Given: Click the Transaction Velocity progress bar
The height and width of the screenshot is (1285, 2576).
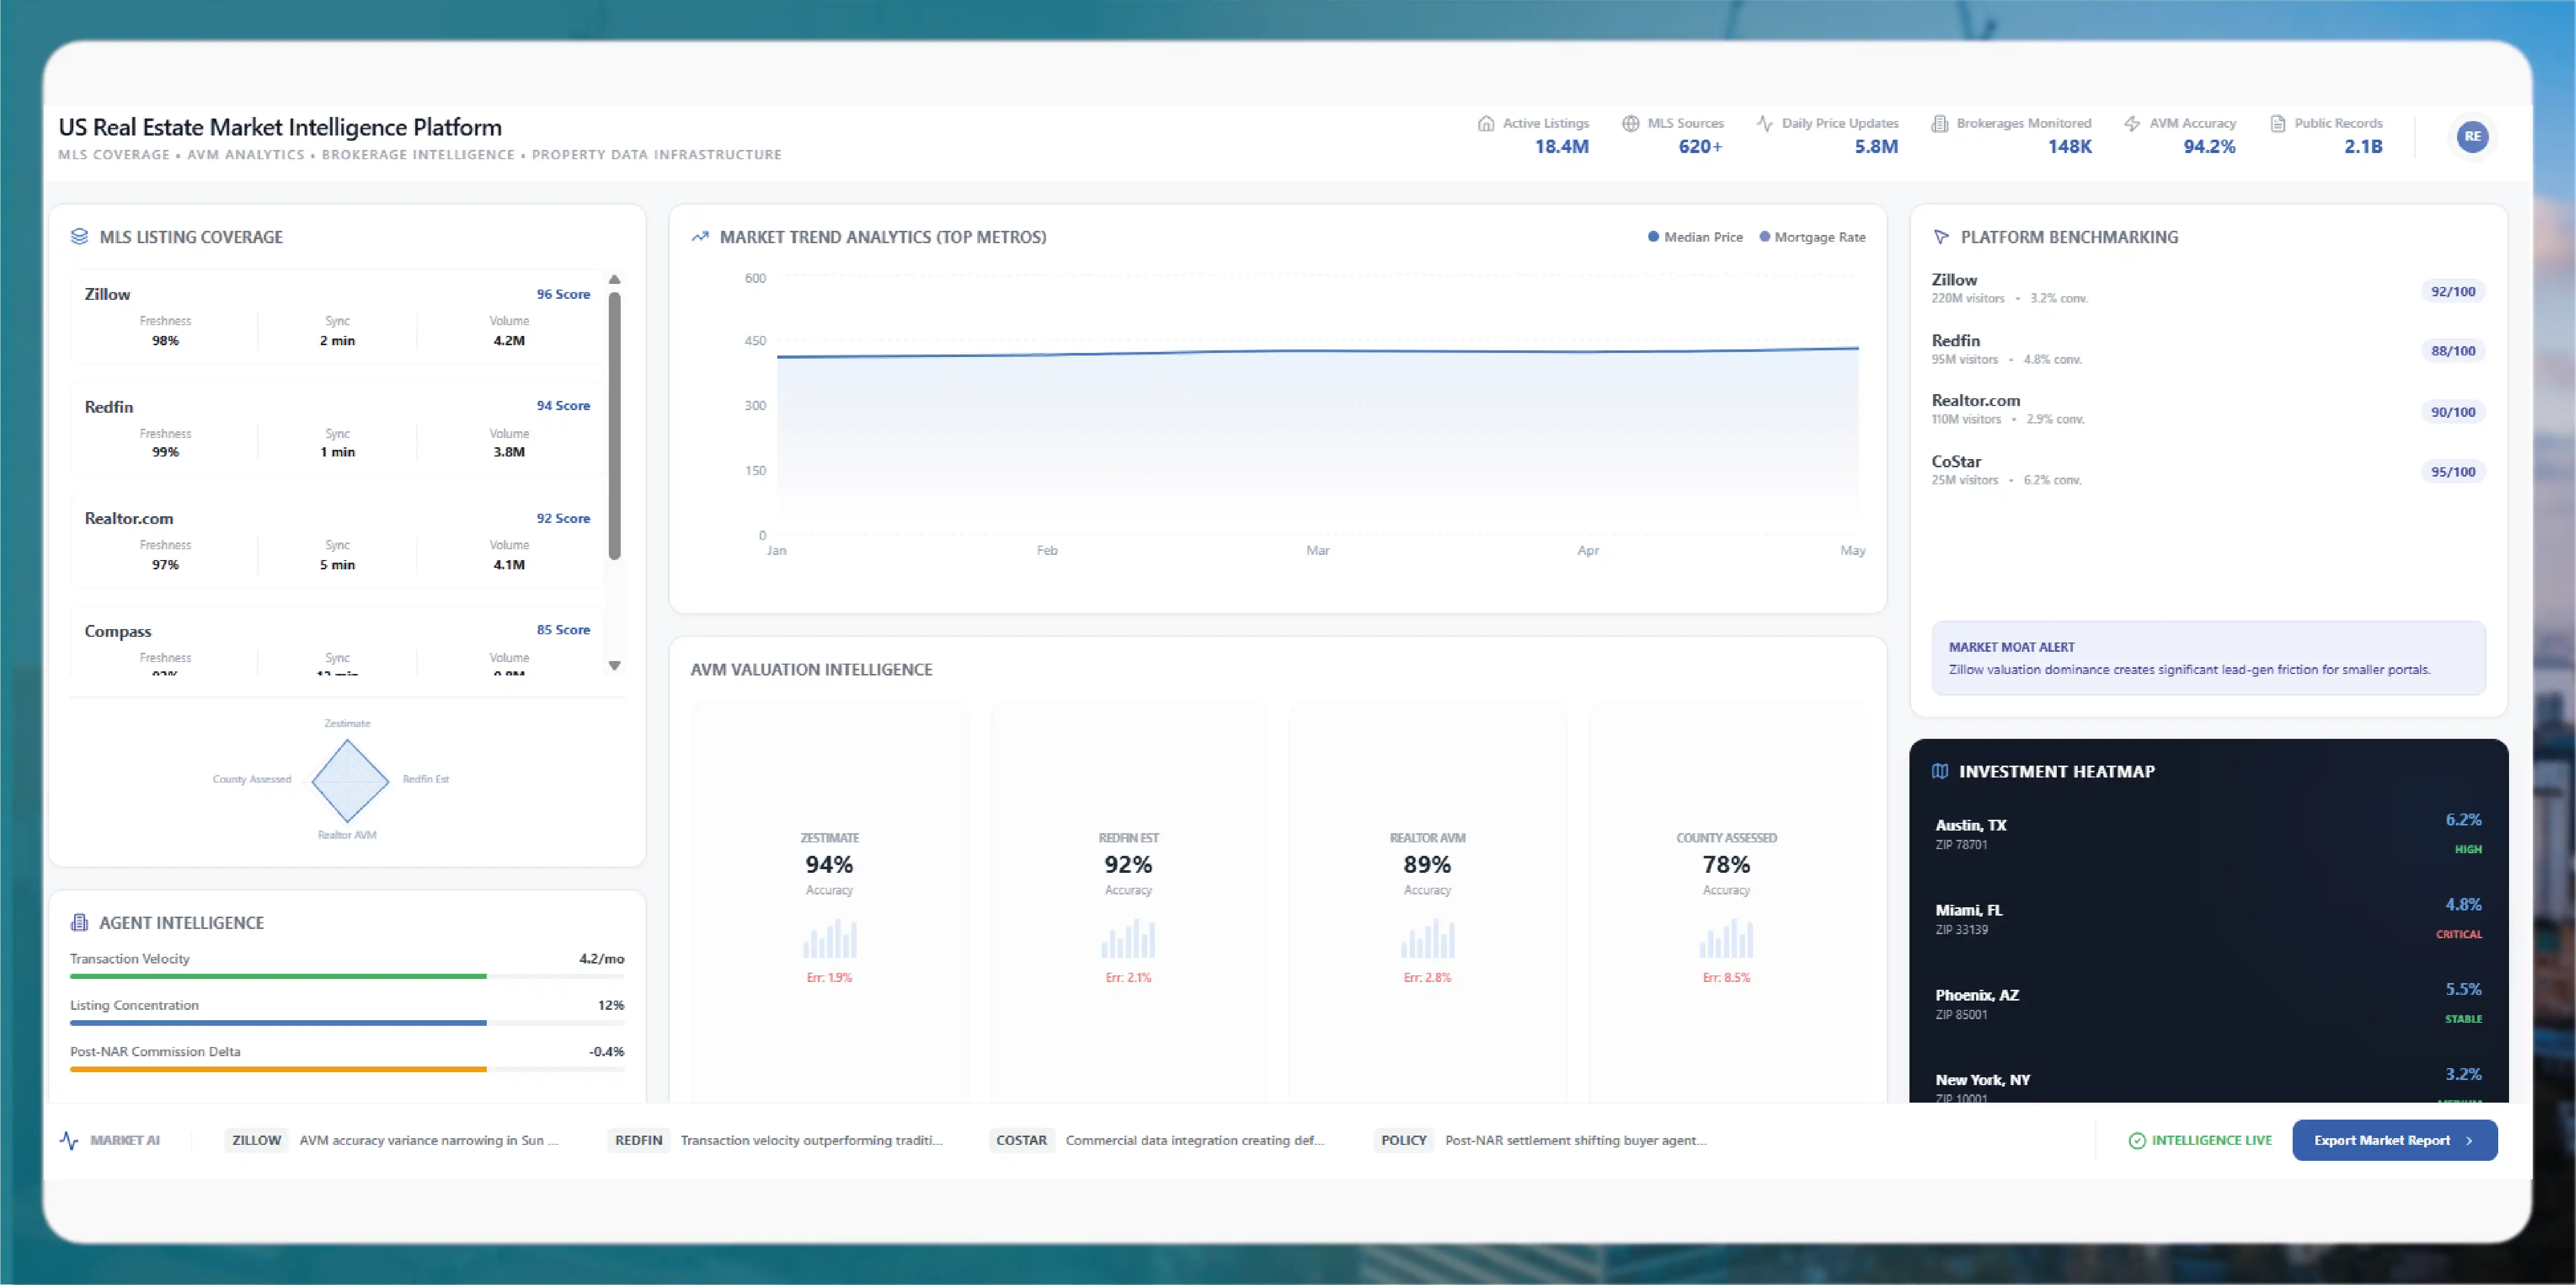Looking at the screenshot, I should pos(347,976).
